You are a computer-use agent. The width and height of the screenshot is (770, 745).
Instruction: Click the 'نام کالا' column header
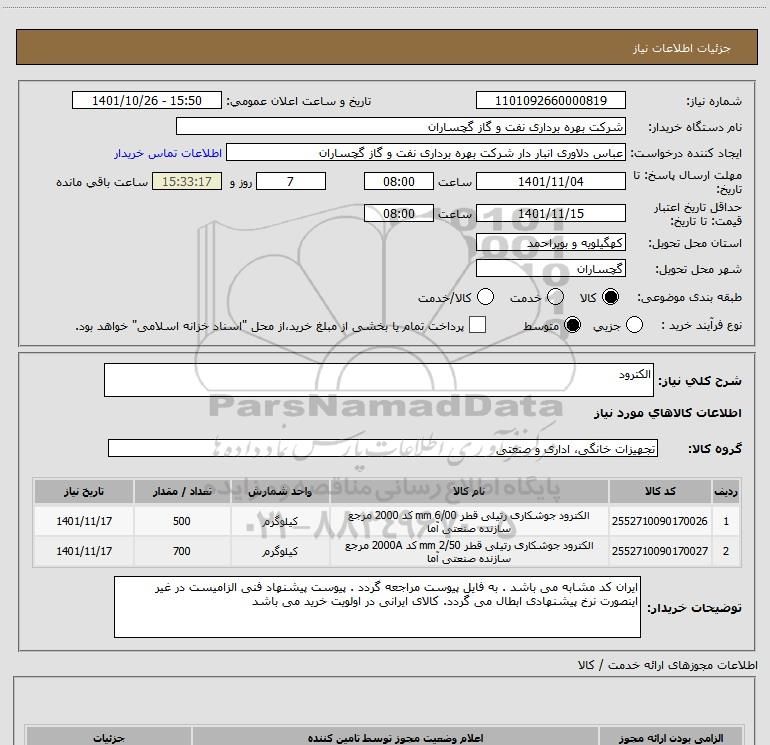[469, 491]
